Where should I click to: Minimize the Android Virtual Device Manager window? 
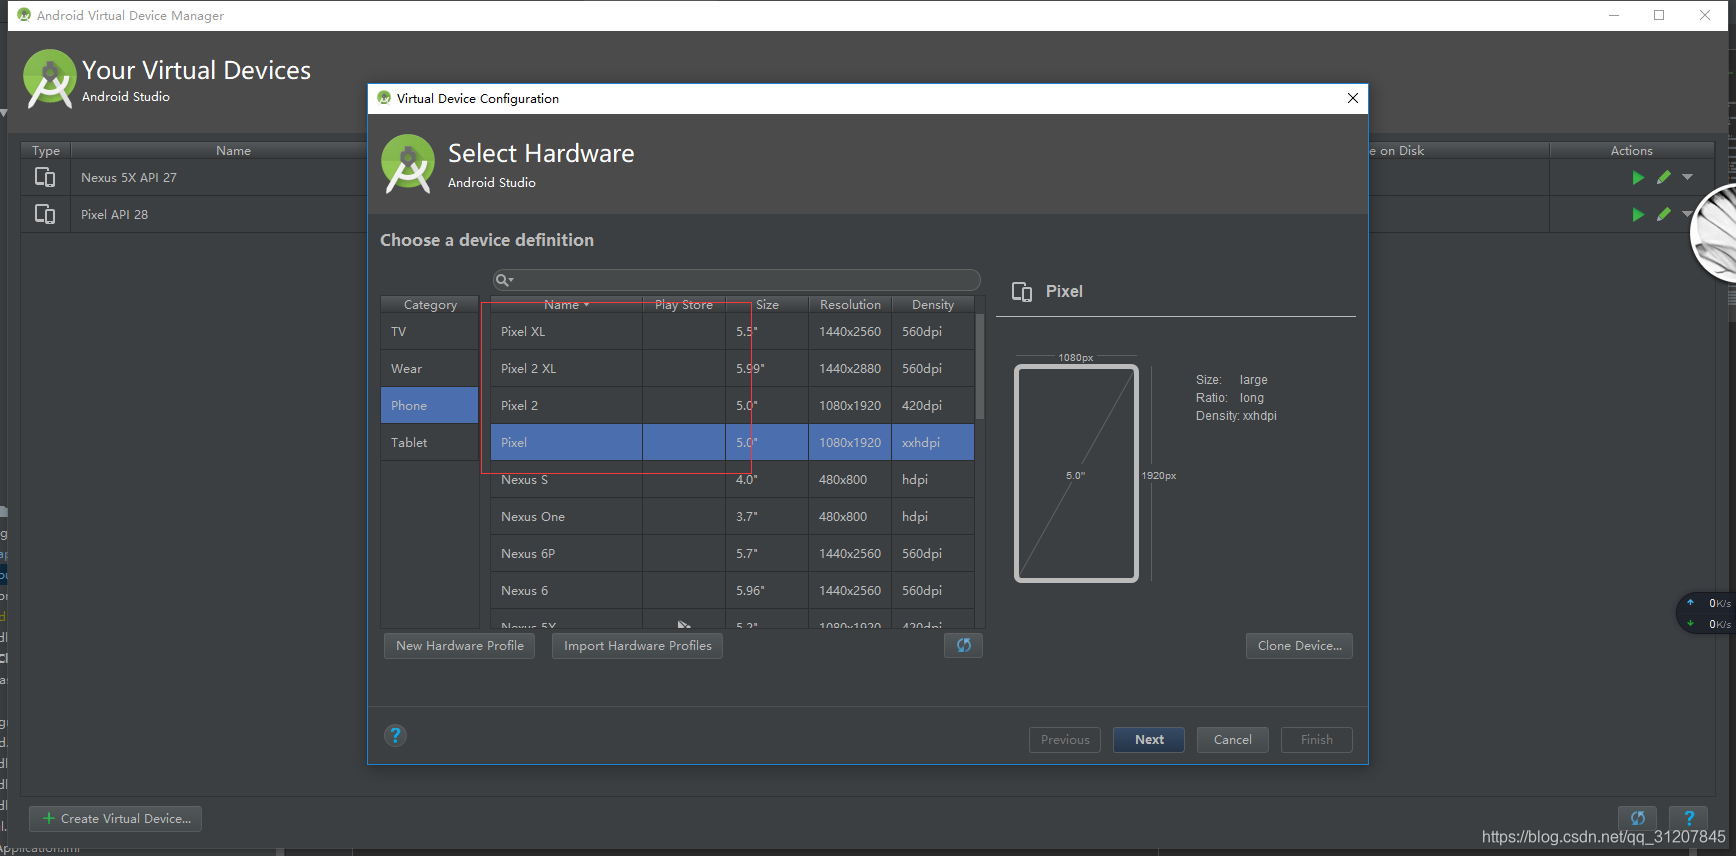click(1614, 15)
